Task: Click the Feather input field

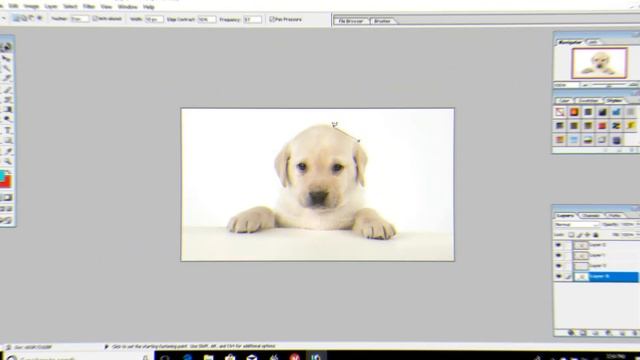Action: [80, 19]
